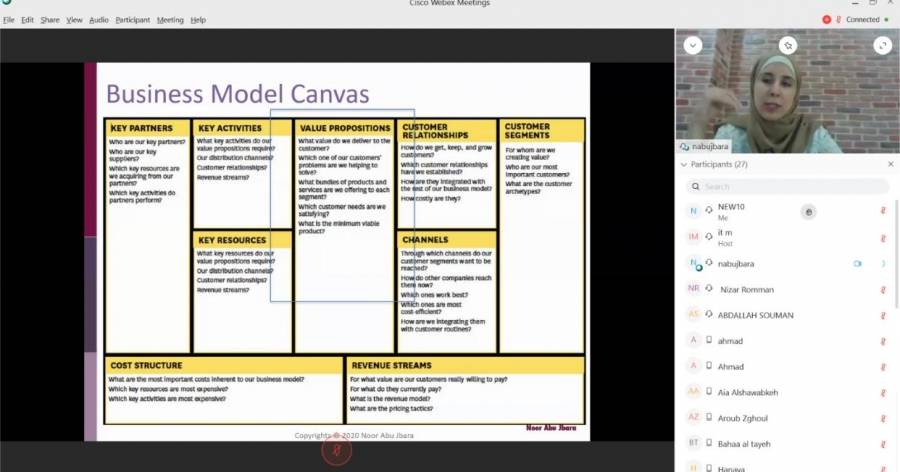Open the Meeting menu
Screen dimensions: 900x472
[x=170, y=20]
